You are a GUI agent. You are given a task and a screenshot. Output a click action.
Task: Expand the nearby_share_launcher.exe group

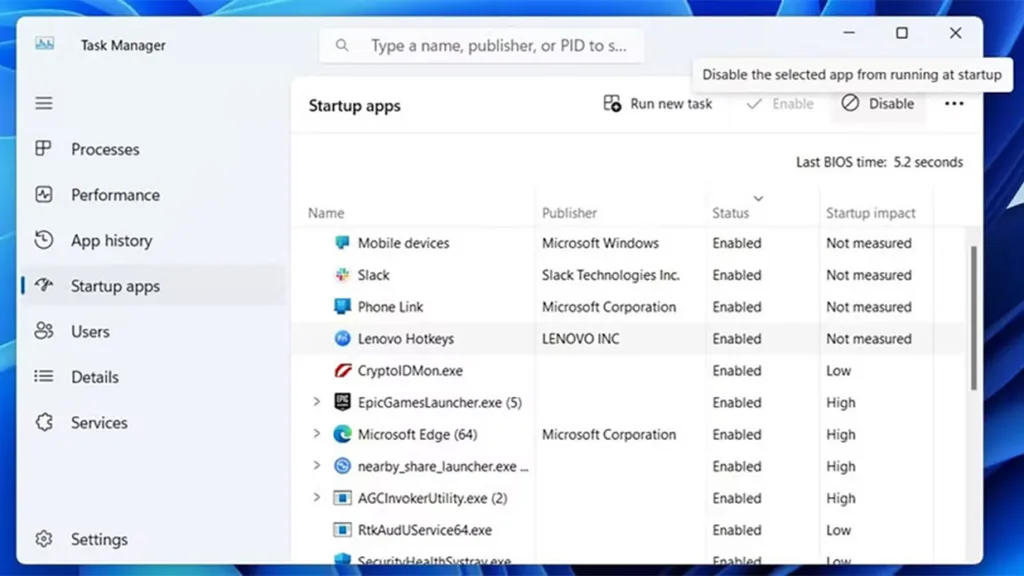[x=317, y=466]
